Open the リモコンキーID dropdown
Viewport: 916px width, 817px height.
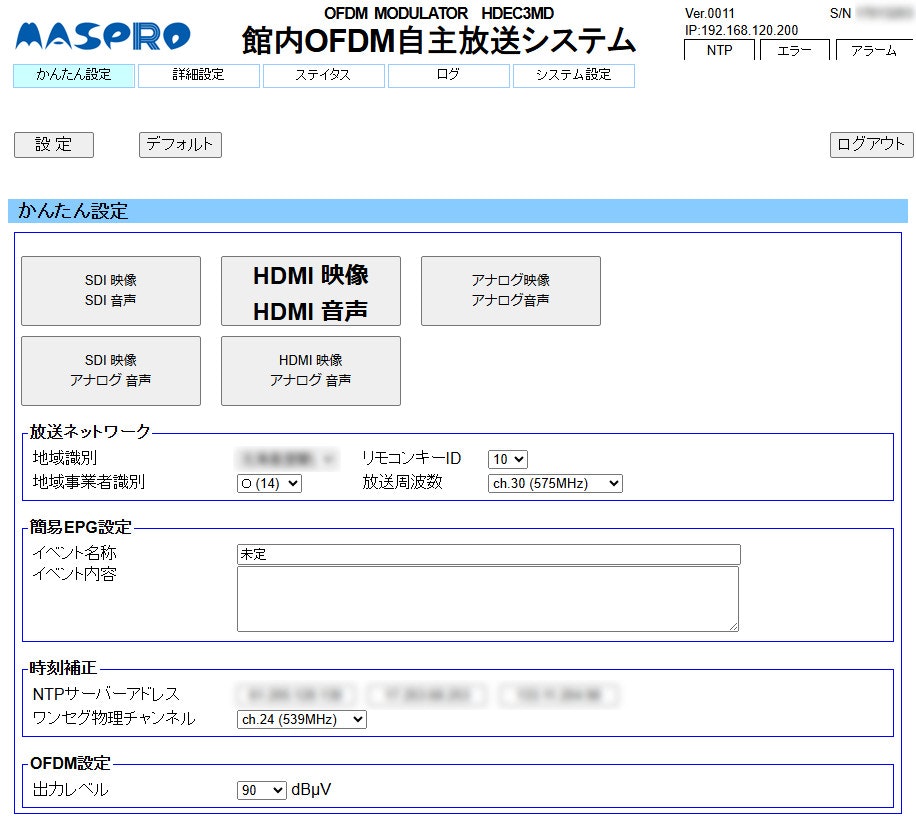[508, 459]
